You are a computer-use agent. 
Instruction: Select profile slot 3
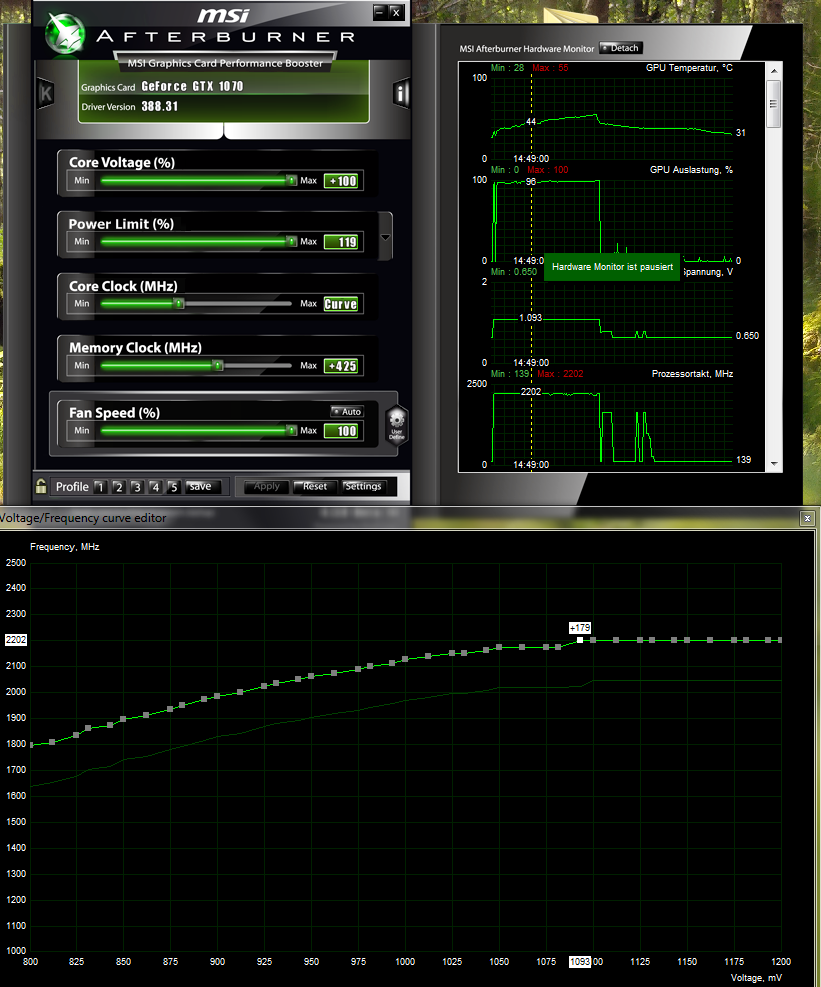pos(137,487)
